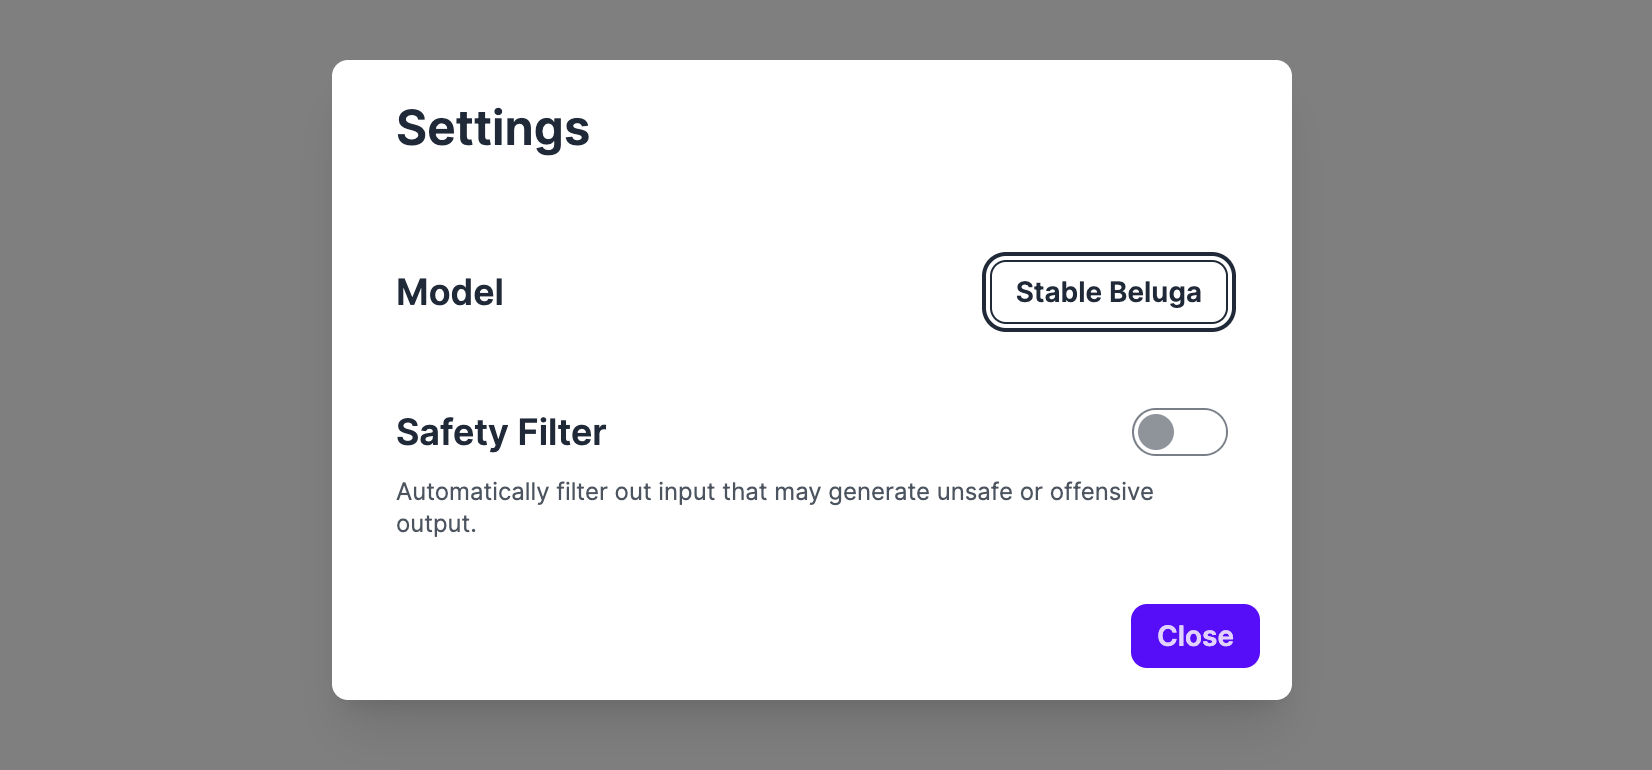Close the Settings dialog
This screenshot has width=1652, height=770.
(1195, 636)
